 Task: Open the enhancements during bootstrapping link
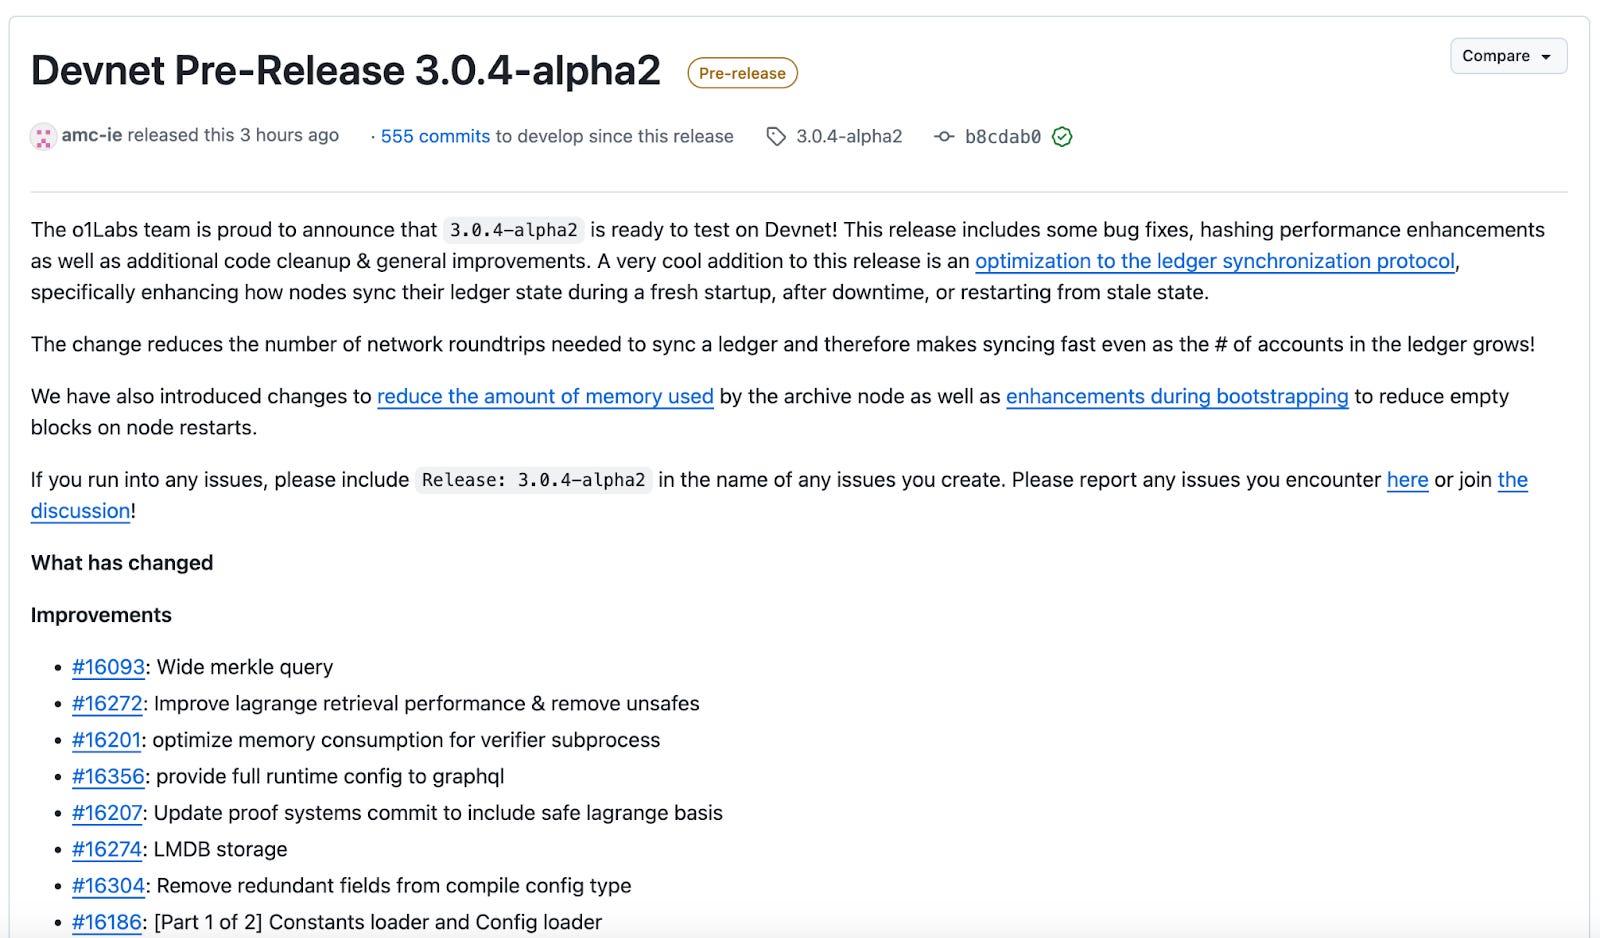tap(1176, 397)
